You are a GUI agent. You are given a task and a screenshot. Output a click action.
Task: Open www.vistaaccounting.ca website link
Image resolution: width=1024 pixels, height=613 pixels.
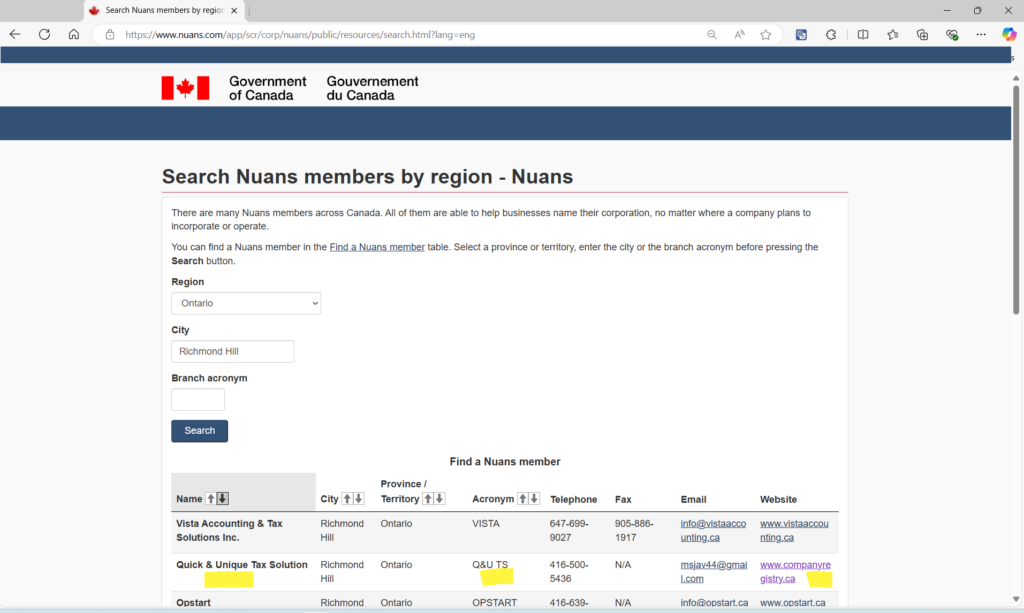click(794, 531)
